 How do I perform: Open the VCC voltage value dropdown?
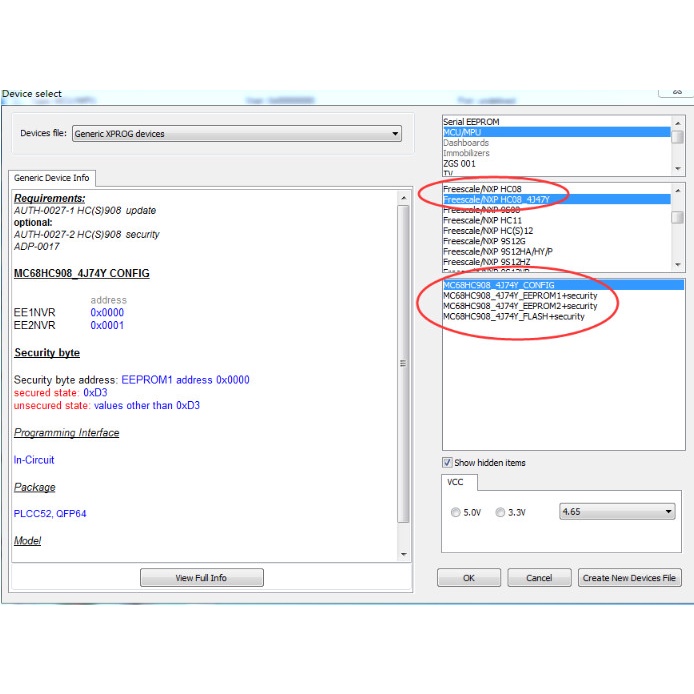tap(617, 512)
